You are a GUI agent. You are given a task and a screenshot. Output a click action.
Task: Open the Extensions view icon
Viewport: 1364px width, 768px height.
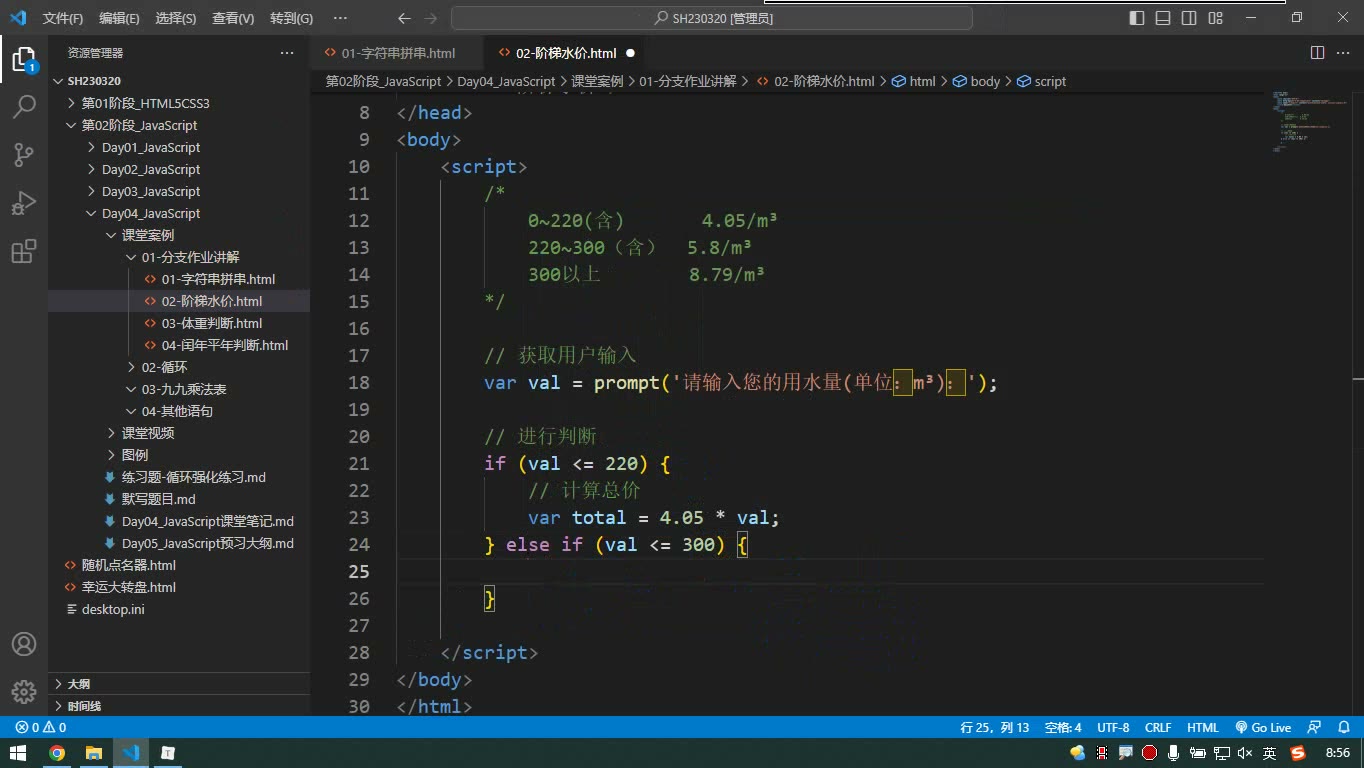[24, 251]
